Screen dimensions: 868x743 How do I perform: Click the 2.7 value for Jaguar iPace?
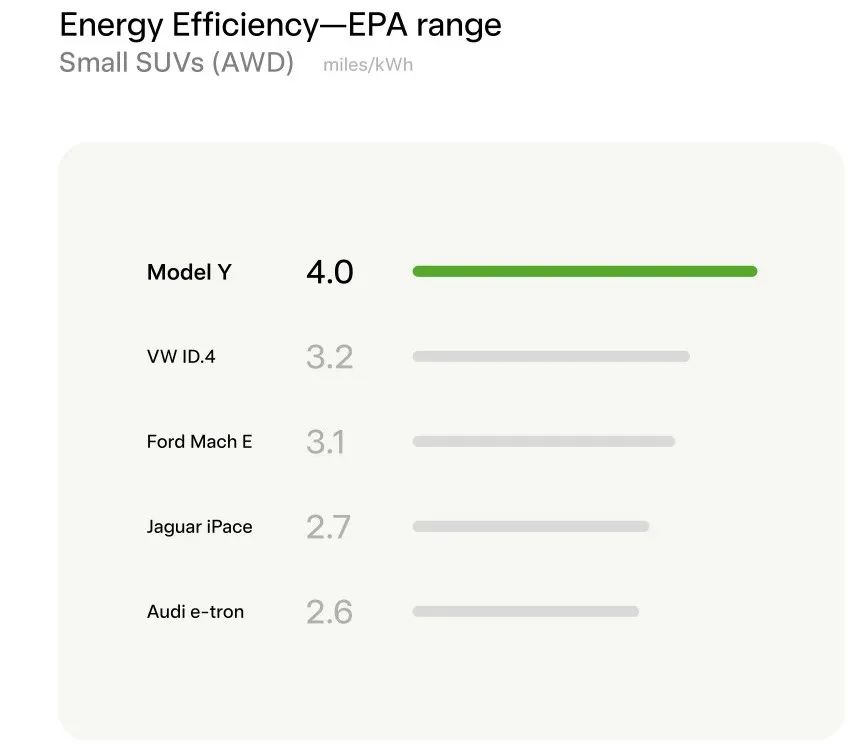328,527
